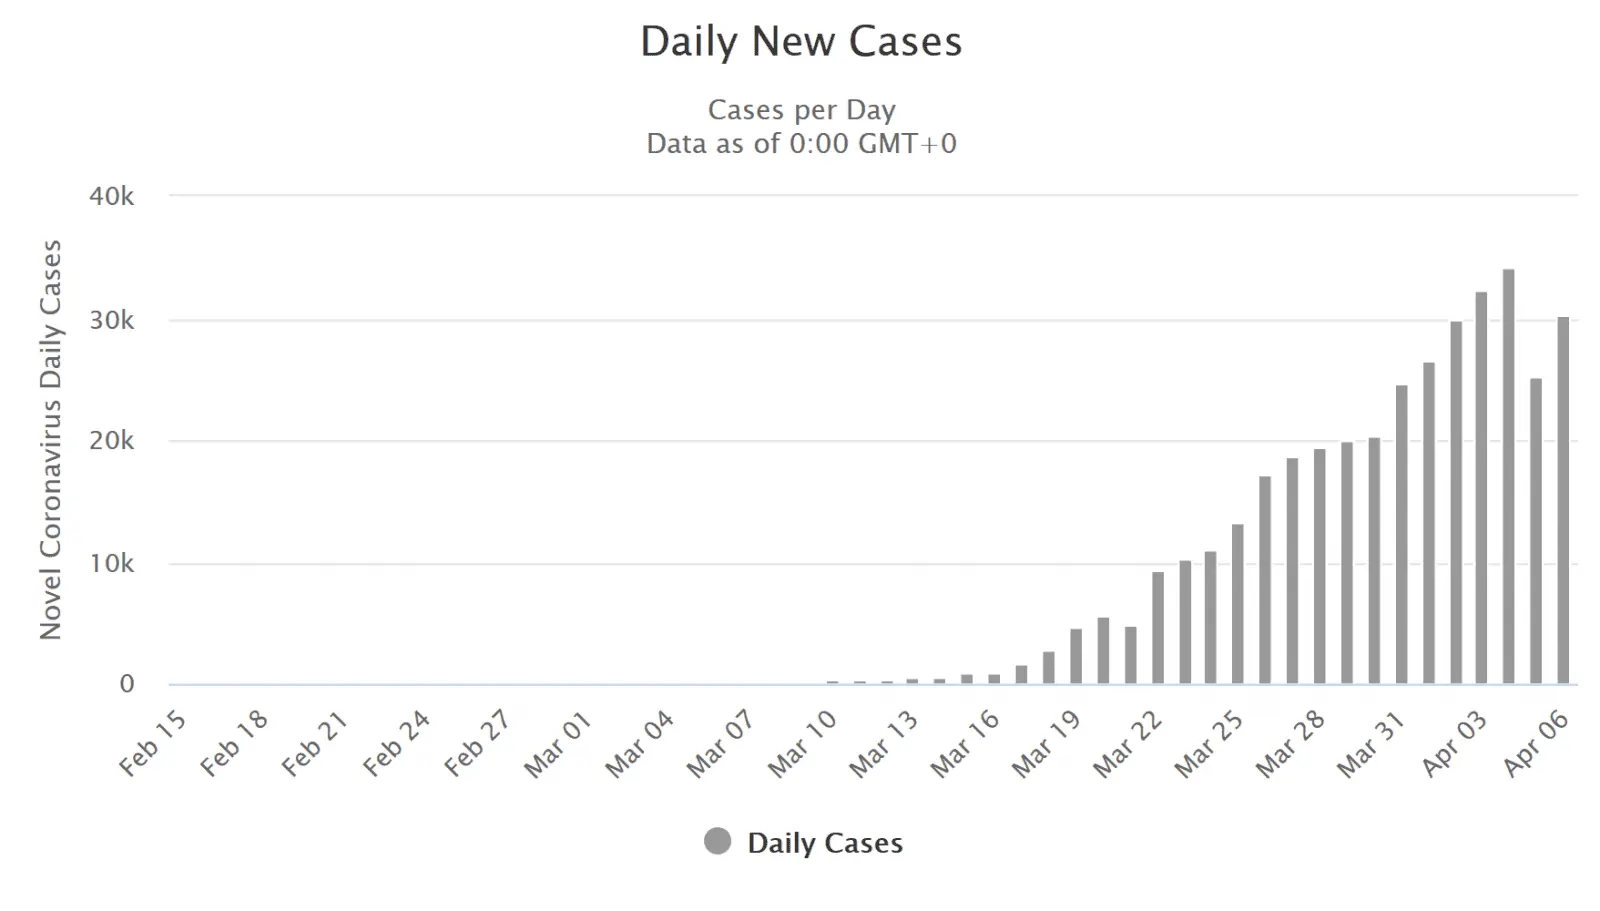Click the last bar for Apr 06

1563,500
